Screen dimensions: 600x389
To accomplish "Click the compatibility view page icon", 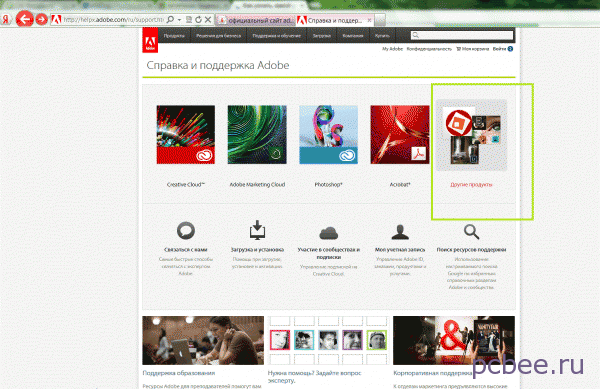I will pos(189,19).
